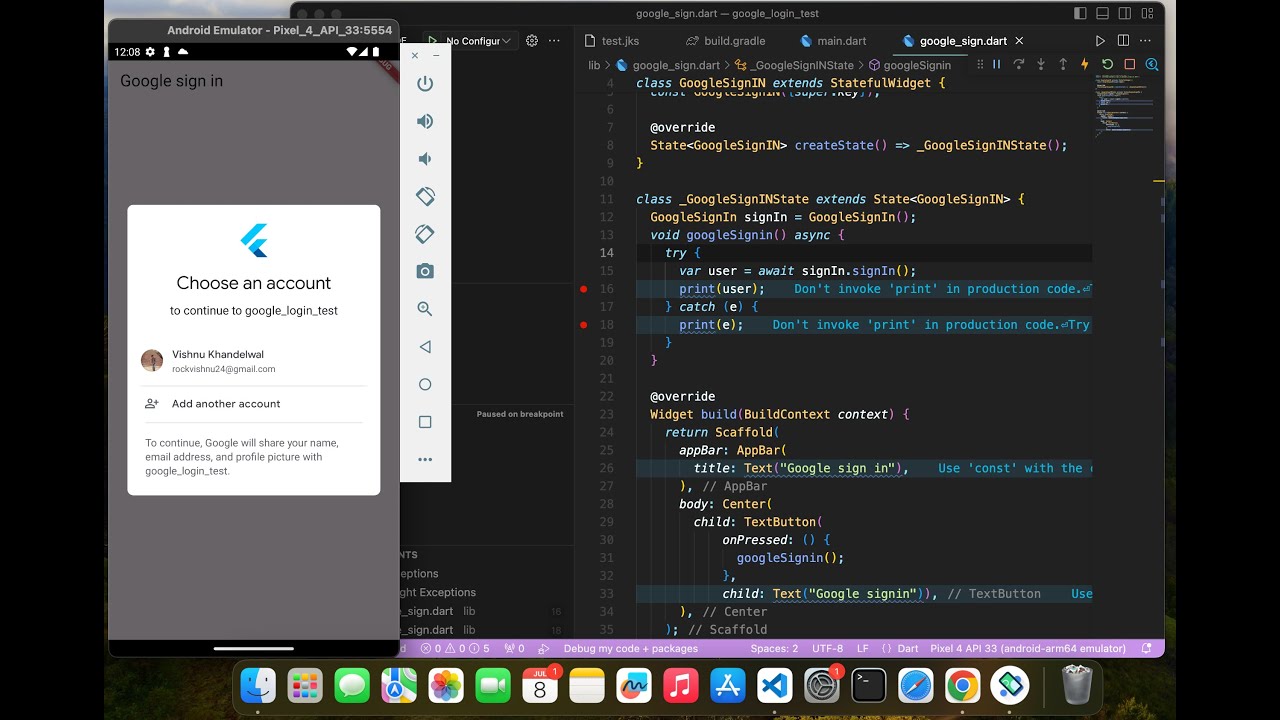The image size is (1280, 720).
Task: Click the Run code play icon in editor title
Action: tap(1100, 41)
